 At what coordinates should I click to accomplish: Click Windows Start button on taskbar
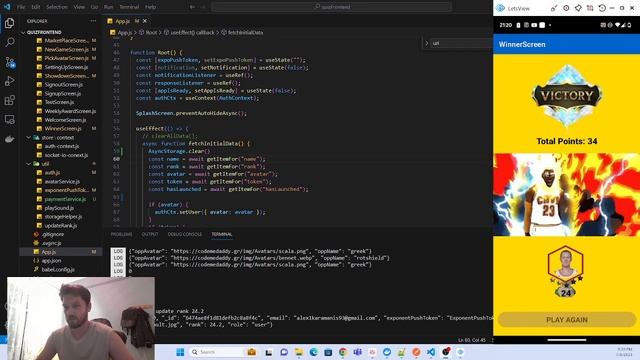180,352
